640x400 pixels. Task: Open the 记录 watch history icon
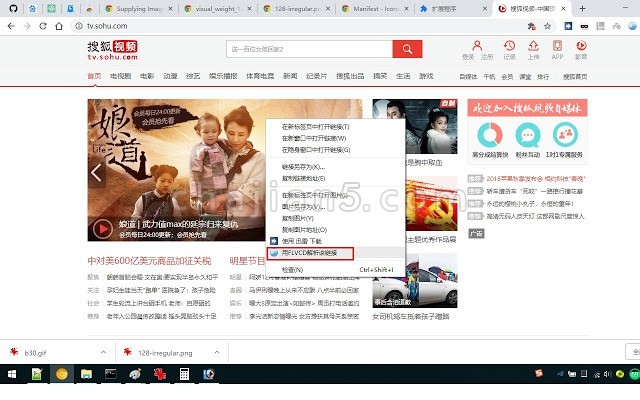pyautogui.click(x=509, y=45)
